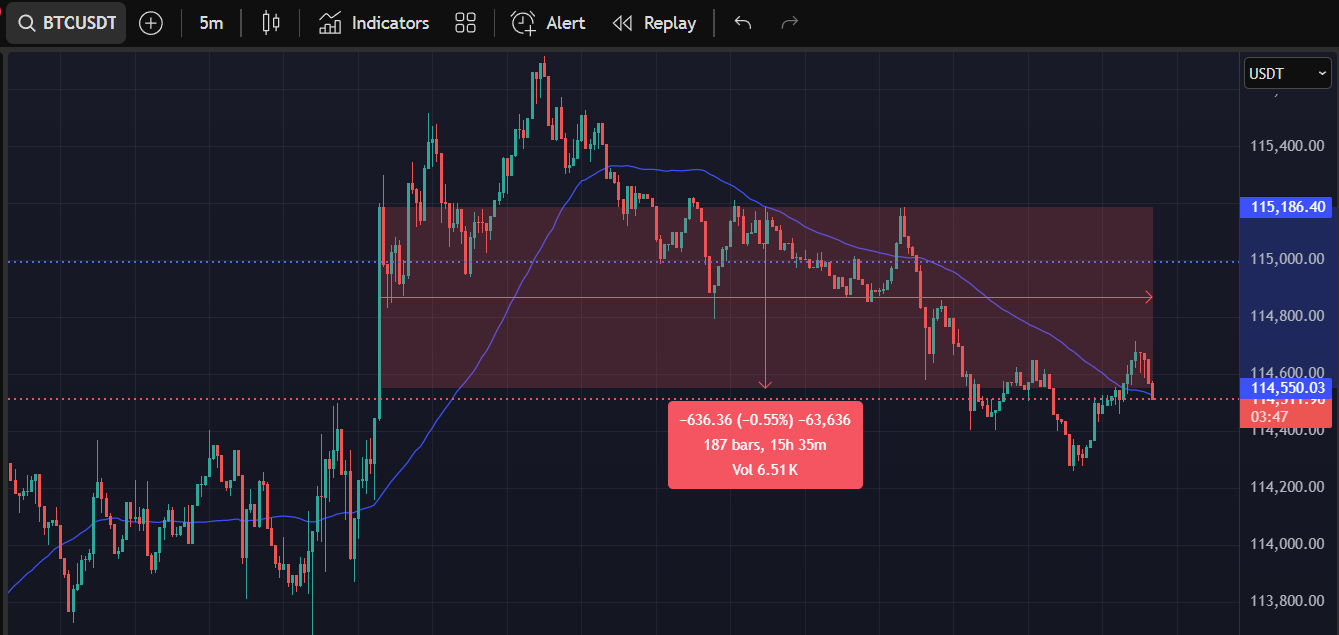Open the Indicators dialog
Screen dimensions: 1339x635
point(374,23)
